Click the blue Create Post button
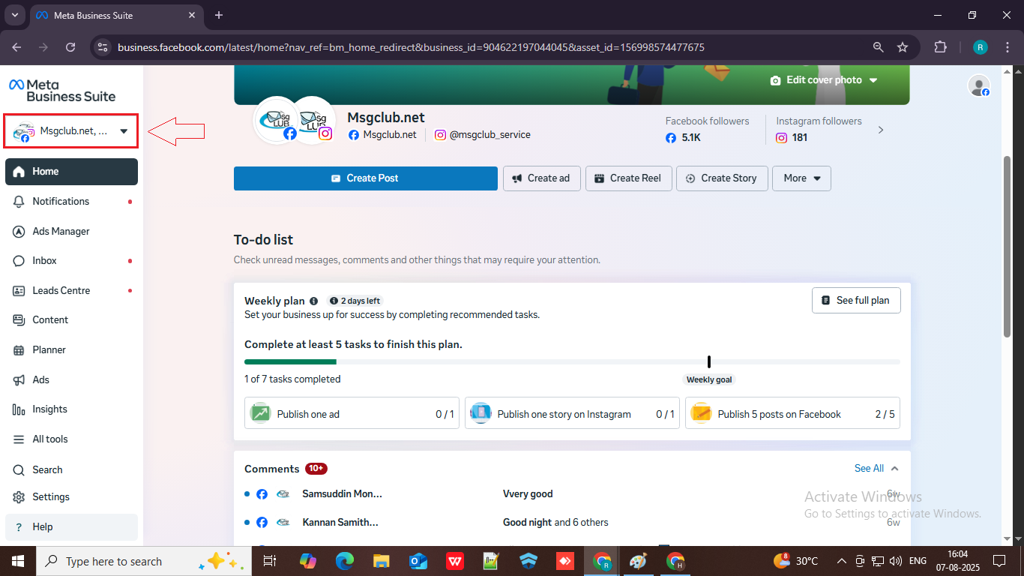The width and height of the screenshot is (1024, 576). point(366,178)
